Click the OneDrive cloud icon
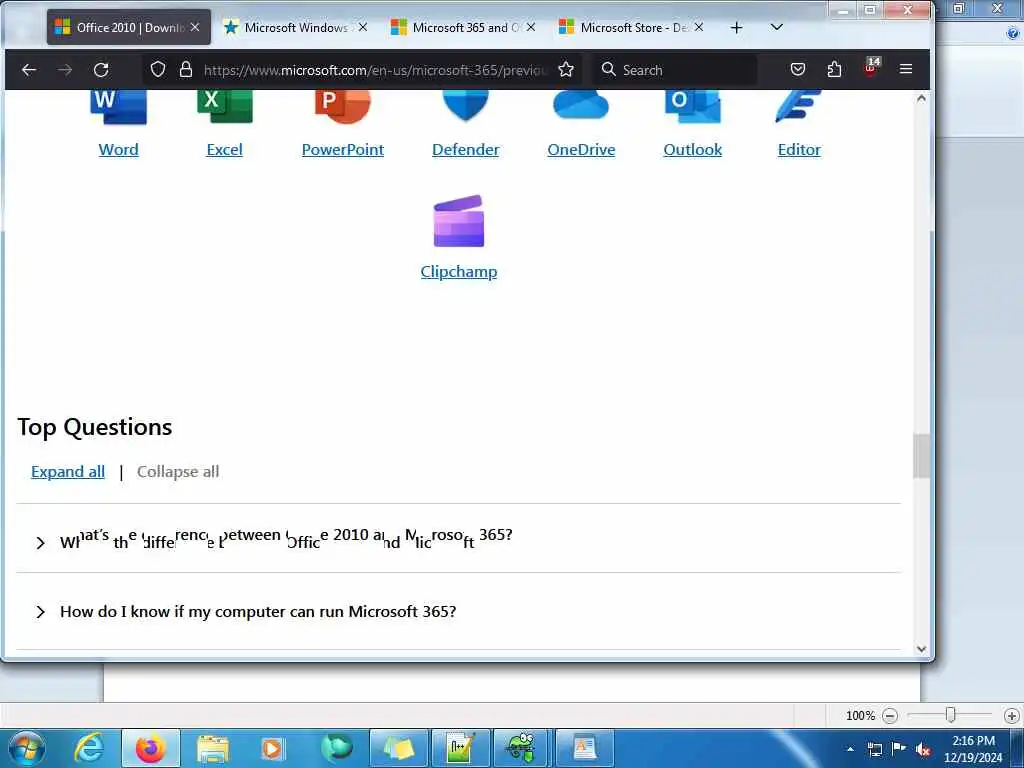The width and height of the screenshot is (1024, 768). [x=581, y=106]
